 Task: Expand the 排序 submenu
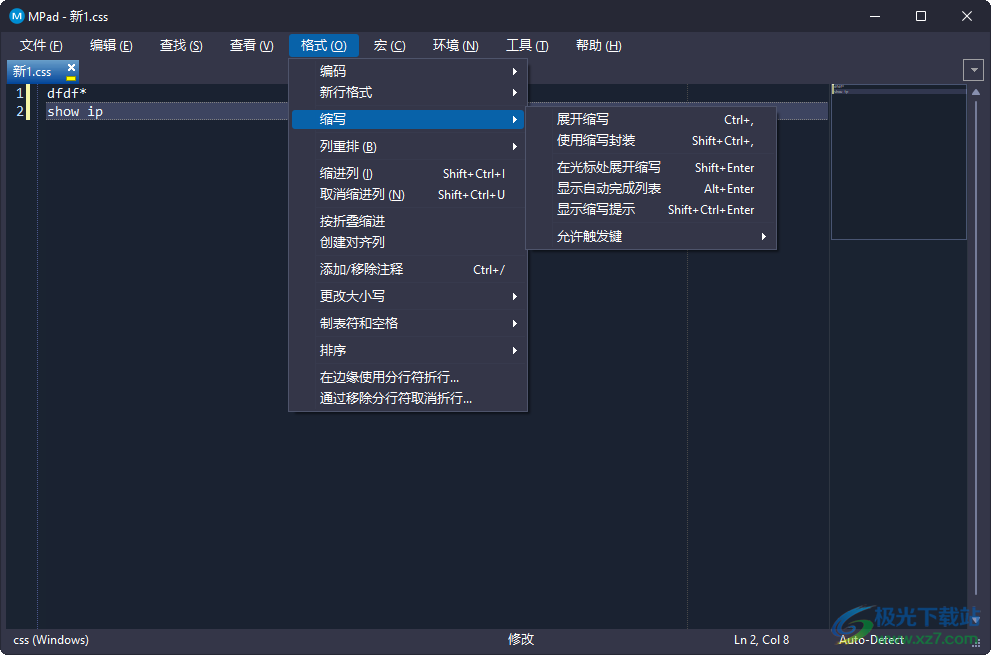(408, 350)
